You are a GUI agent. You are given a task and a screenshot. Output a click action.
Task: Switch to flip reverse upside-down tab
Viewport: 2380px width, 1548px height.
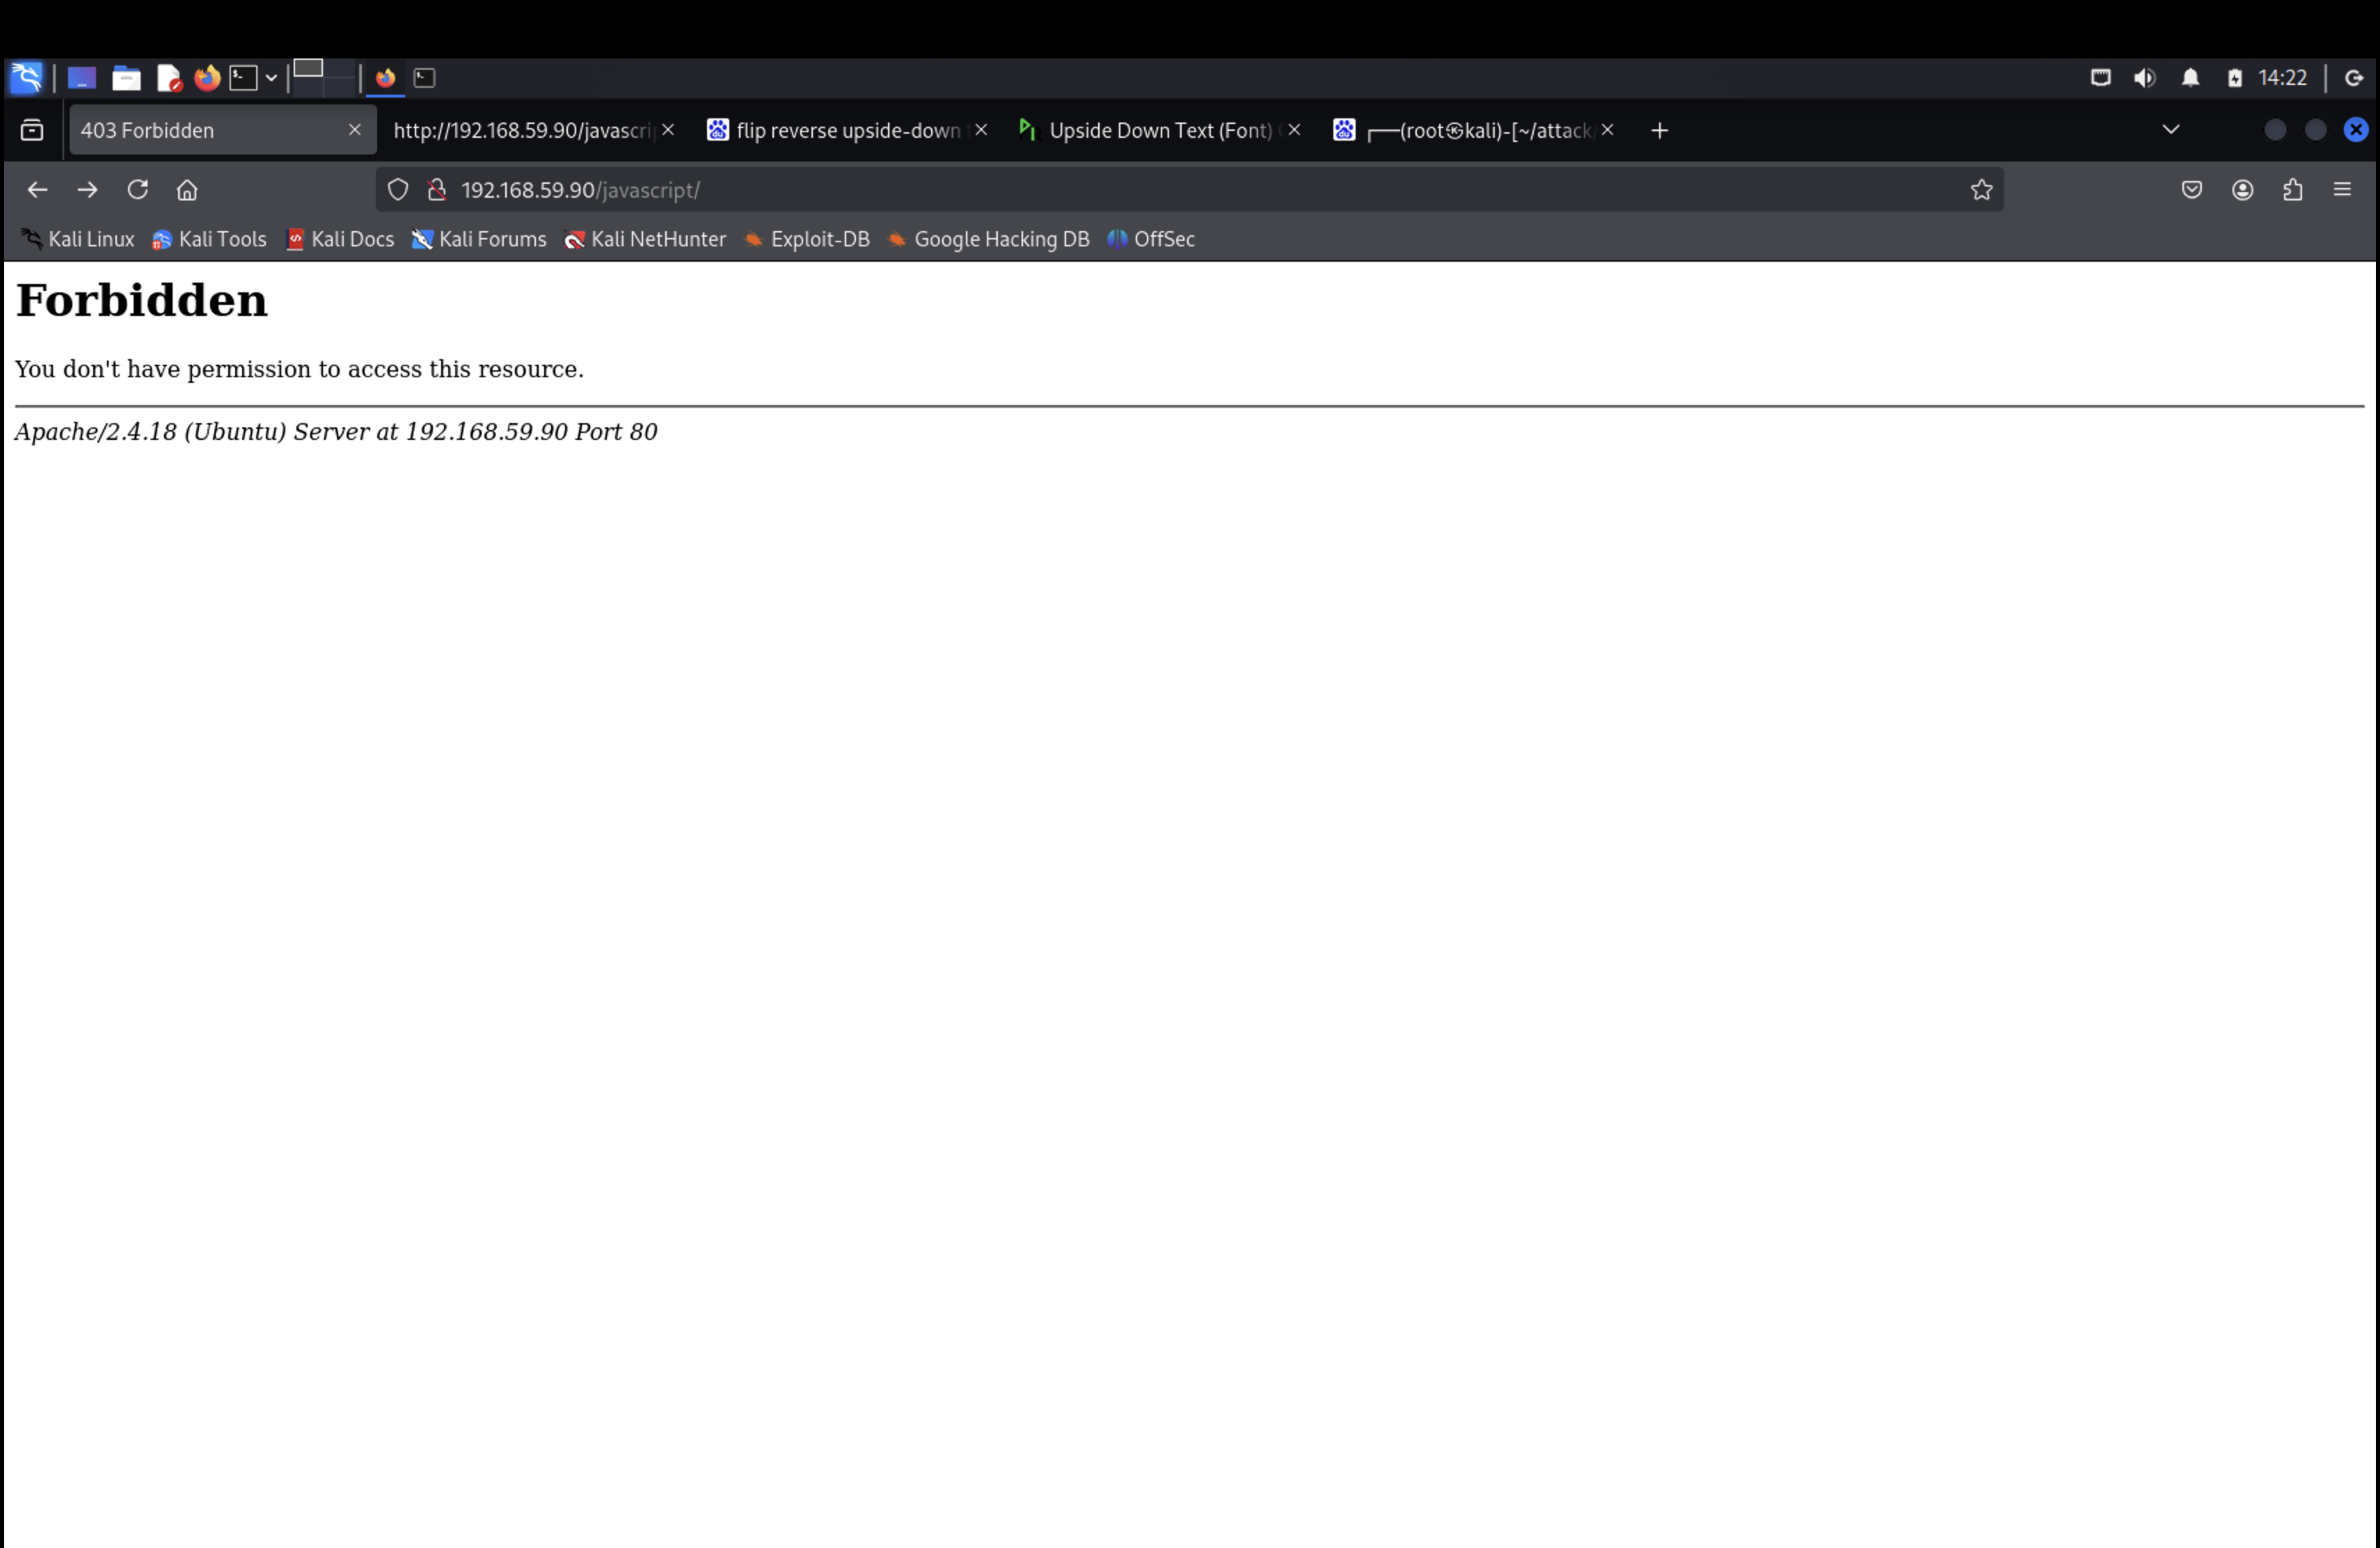(846, 131)
